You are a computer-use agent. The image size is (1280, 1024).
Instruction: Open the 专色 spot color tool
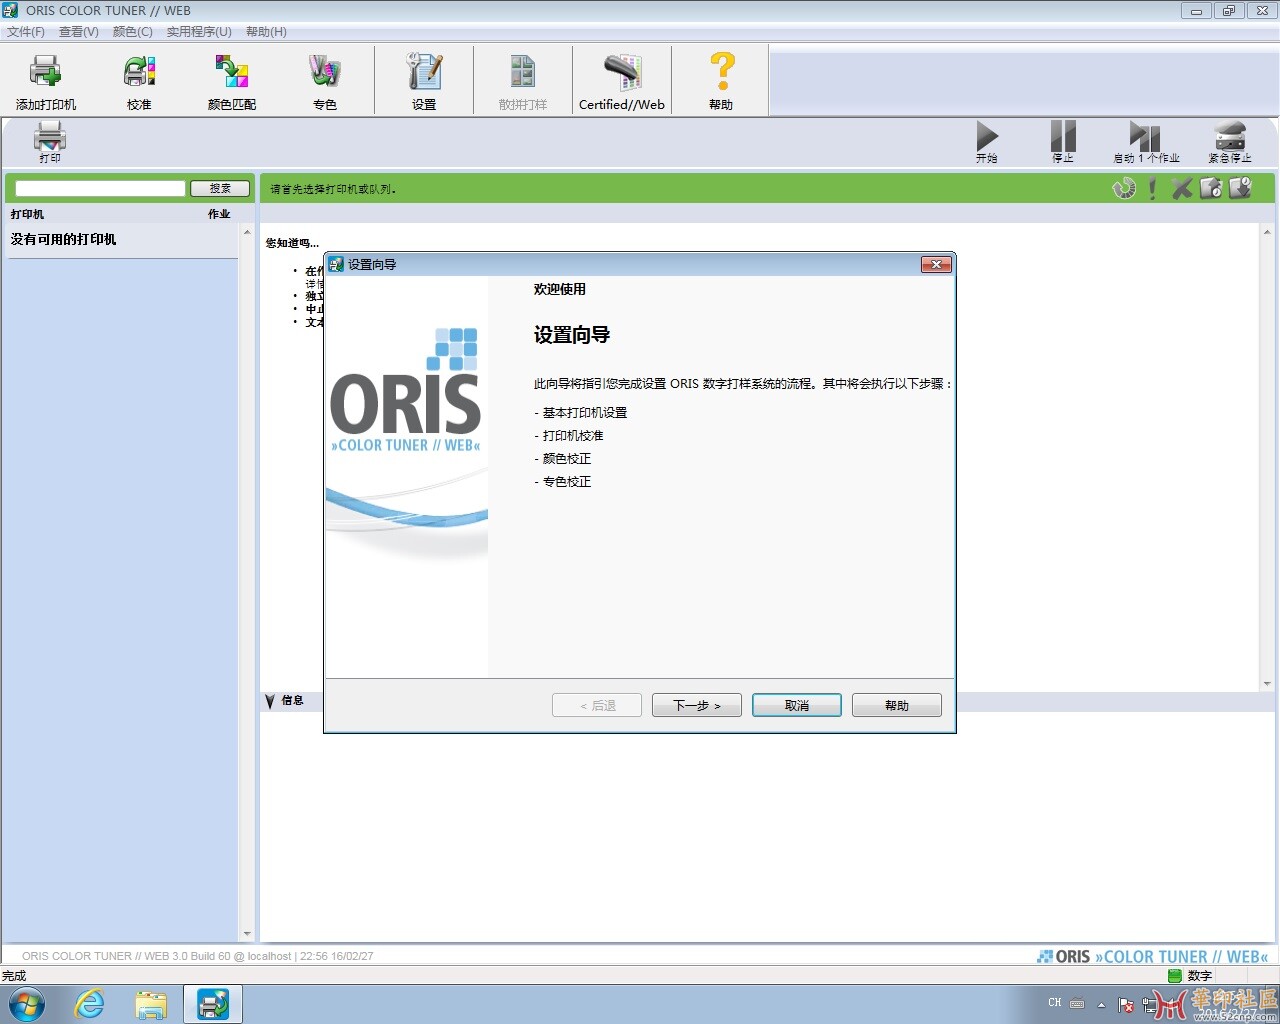coord(325,81)
